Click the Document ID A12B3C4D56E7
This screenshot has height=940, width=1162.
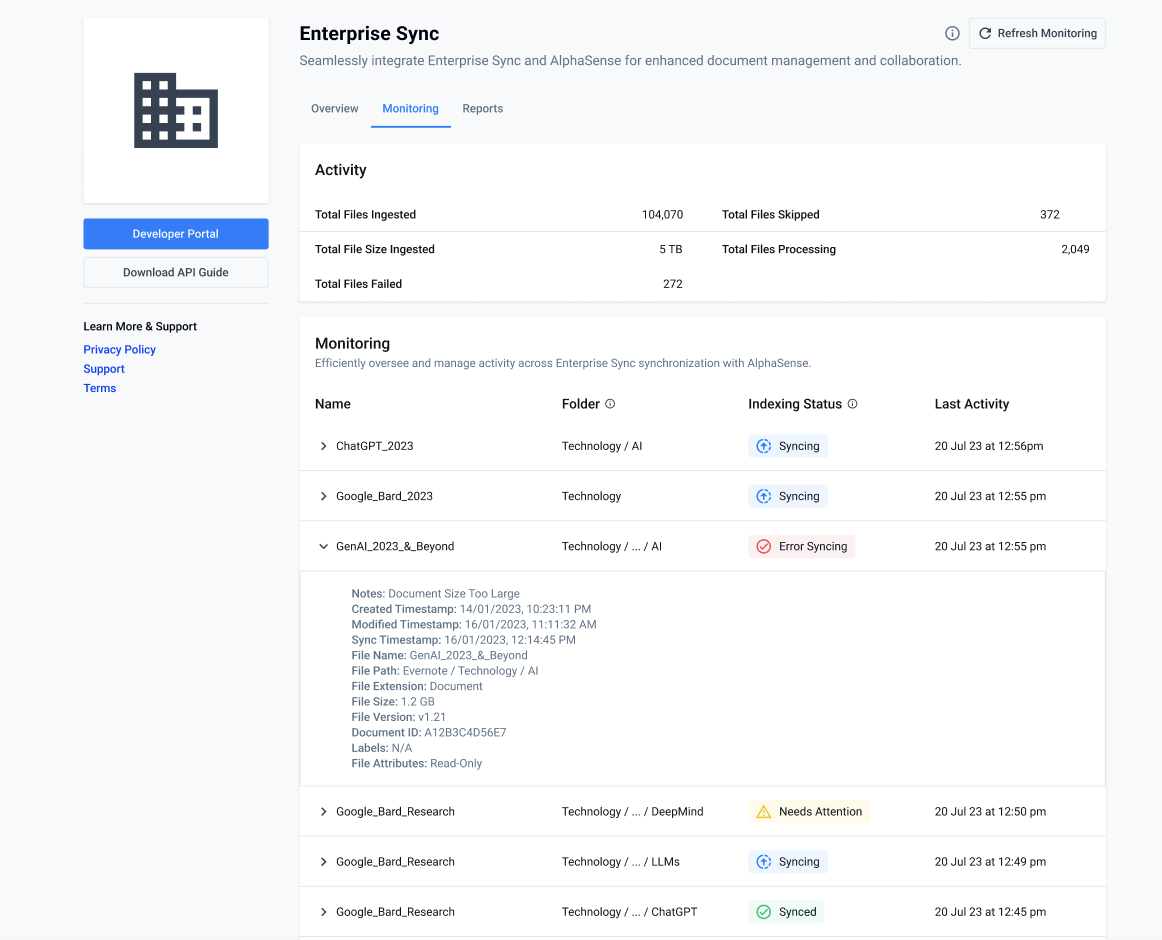click(428, 732)
